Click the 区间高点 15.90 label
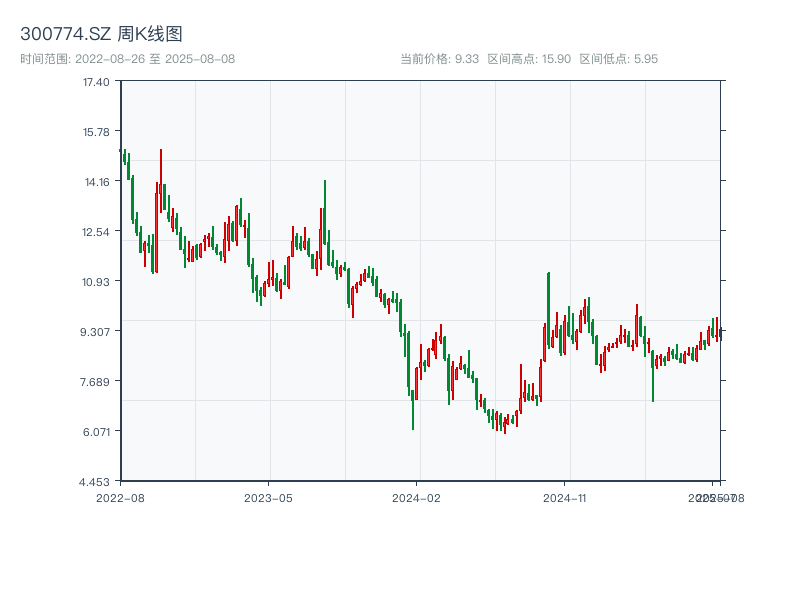Image resolution: width=800 pixels, height=600 pixels. click(529, 59)
